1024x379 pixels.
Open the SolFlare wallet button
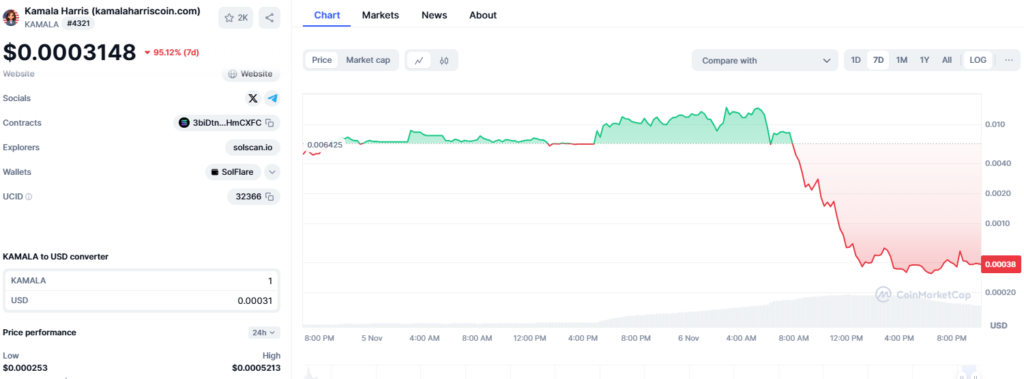[x=233, y=173]
